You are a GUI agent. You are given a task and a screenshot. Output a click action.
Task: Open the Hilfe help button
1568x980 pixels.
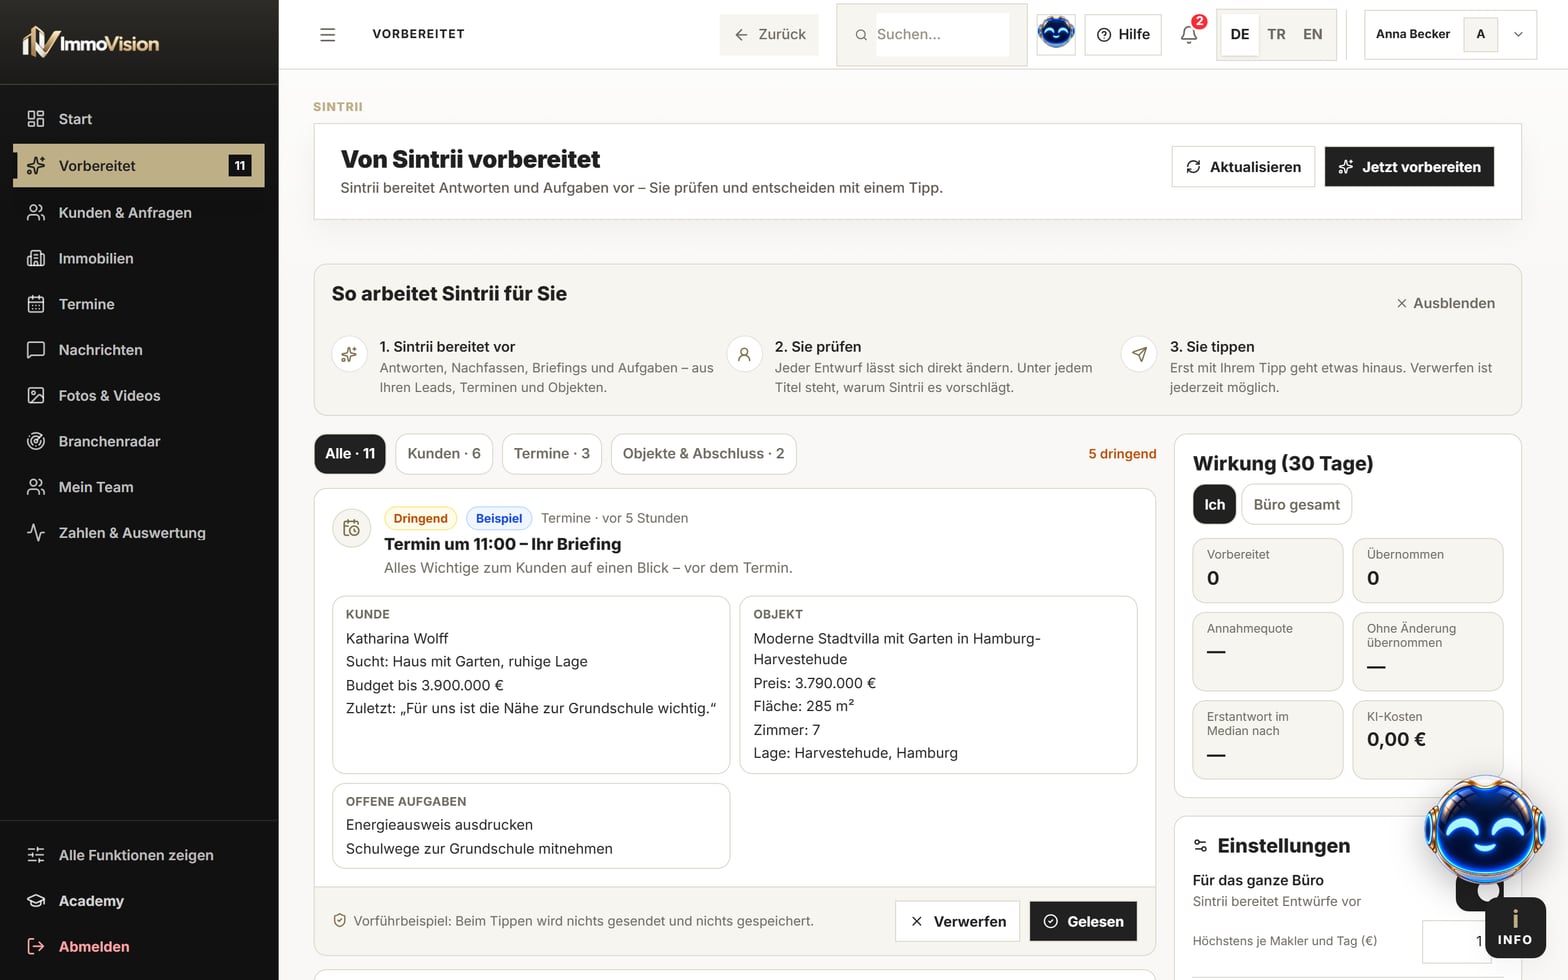pos(1123,34)
